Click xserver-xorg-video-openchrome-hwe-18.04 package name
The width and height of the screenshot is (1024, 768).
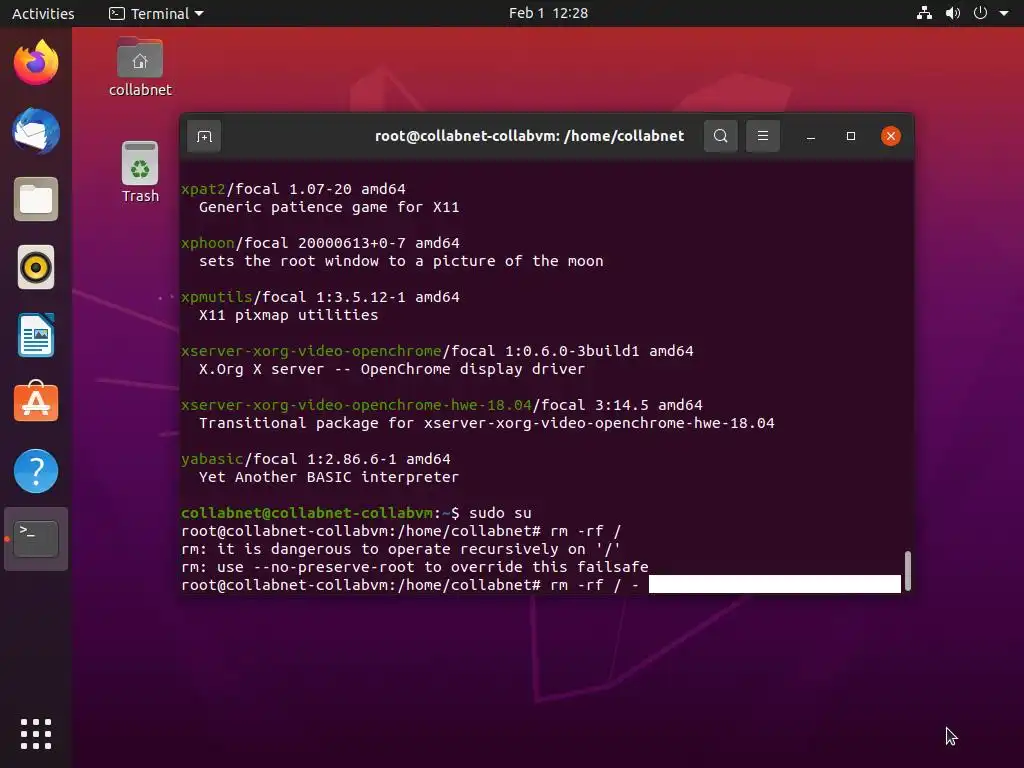pyautogui.click(x=357, y=405)
